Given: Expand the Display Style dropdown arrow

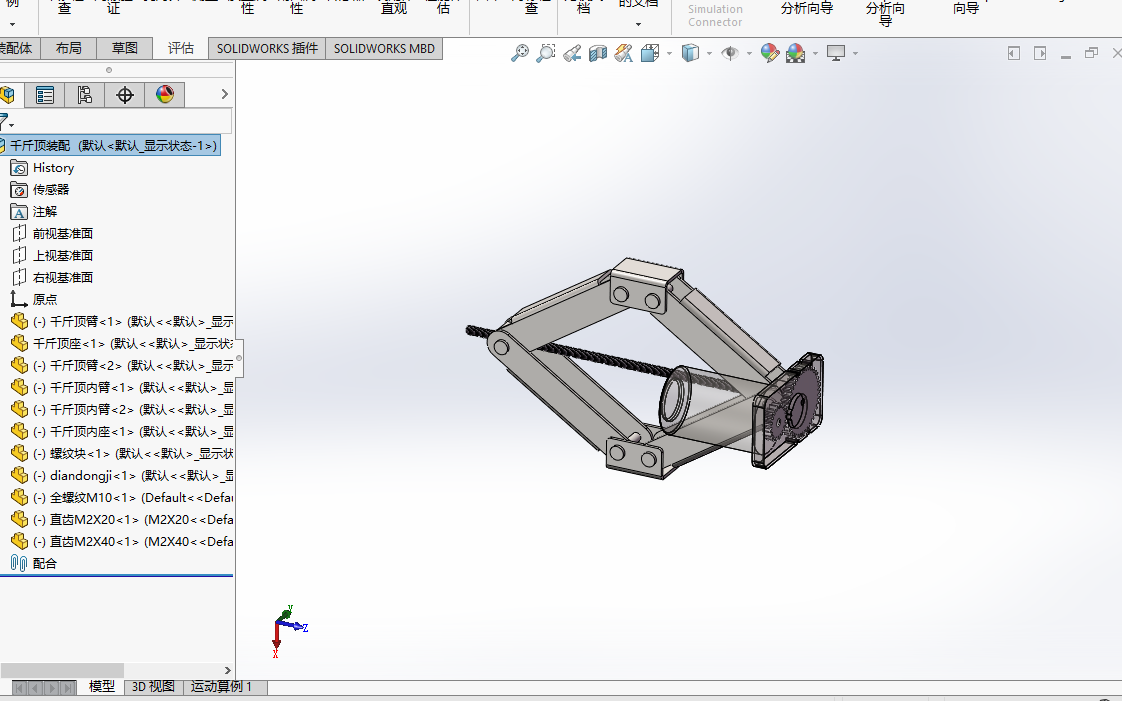Looking at the screenshot, I should [709, 54].
